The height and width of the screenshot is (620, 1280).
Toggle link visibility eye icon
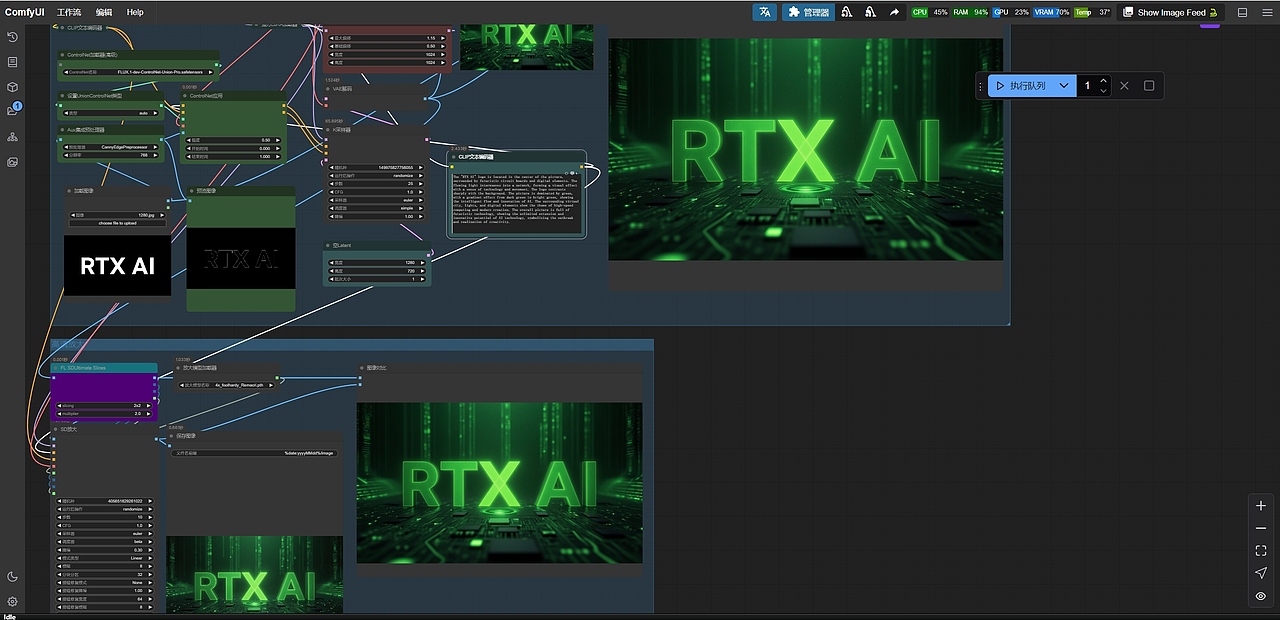click(x=1261, y=596)
